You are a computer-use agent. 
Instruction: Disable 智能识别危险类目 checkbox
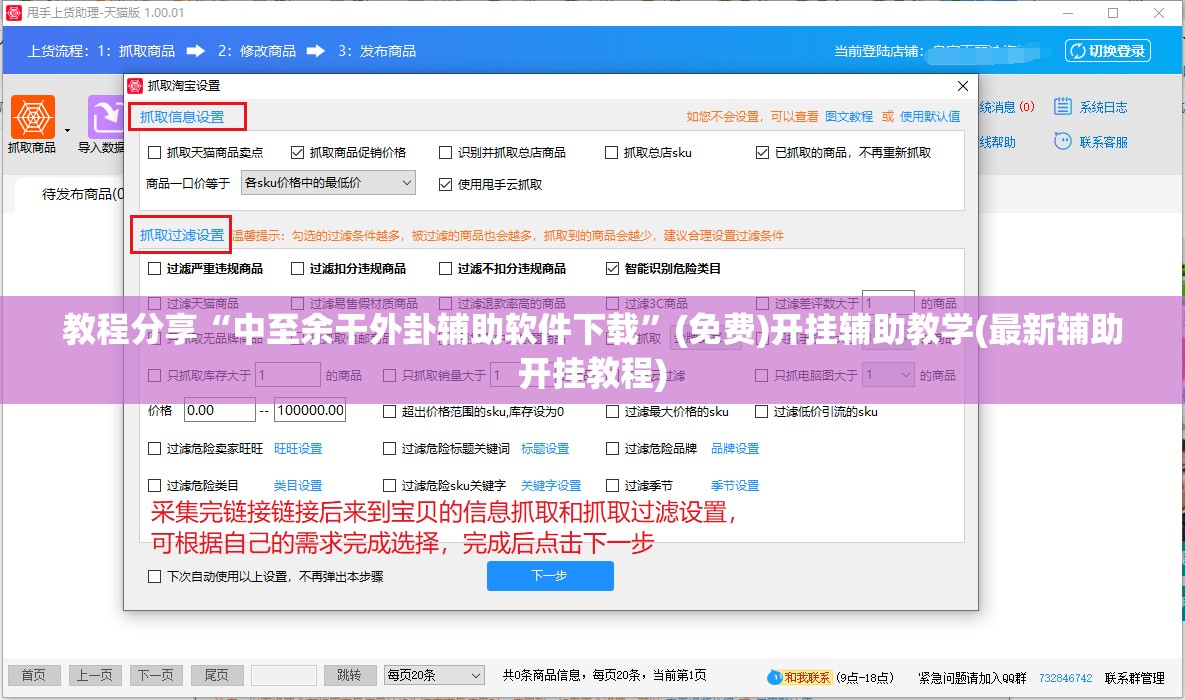tap(612, 268)
